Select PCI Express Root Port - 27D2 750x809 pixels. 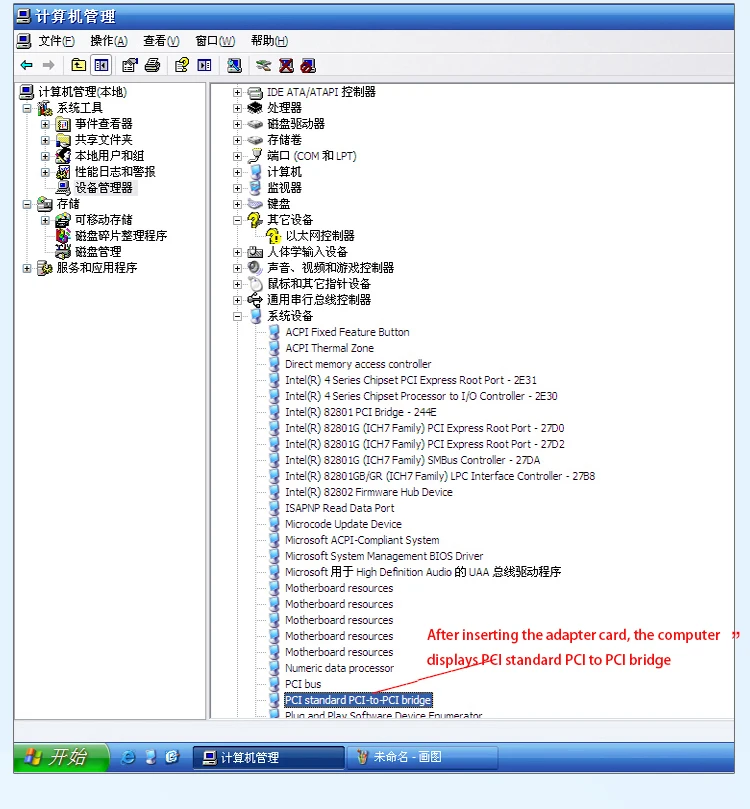pos(425,444)
